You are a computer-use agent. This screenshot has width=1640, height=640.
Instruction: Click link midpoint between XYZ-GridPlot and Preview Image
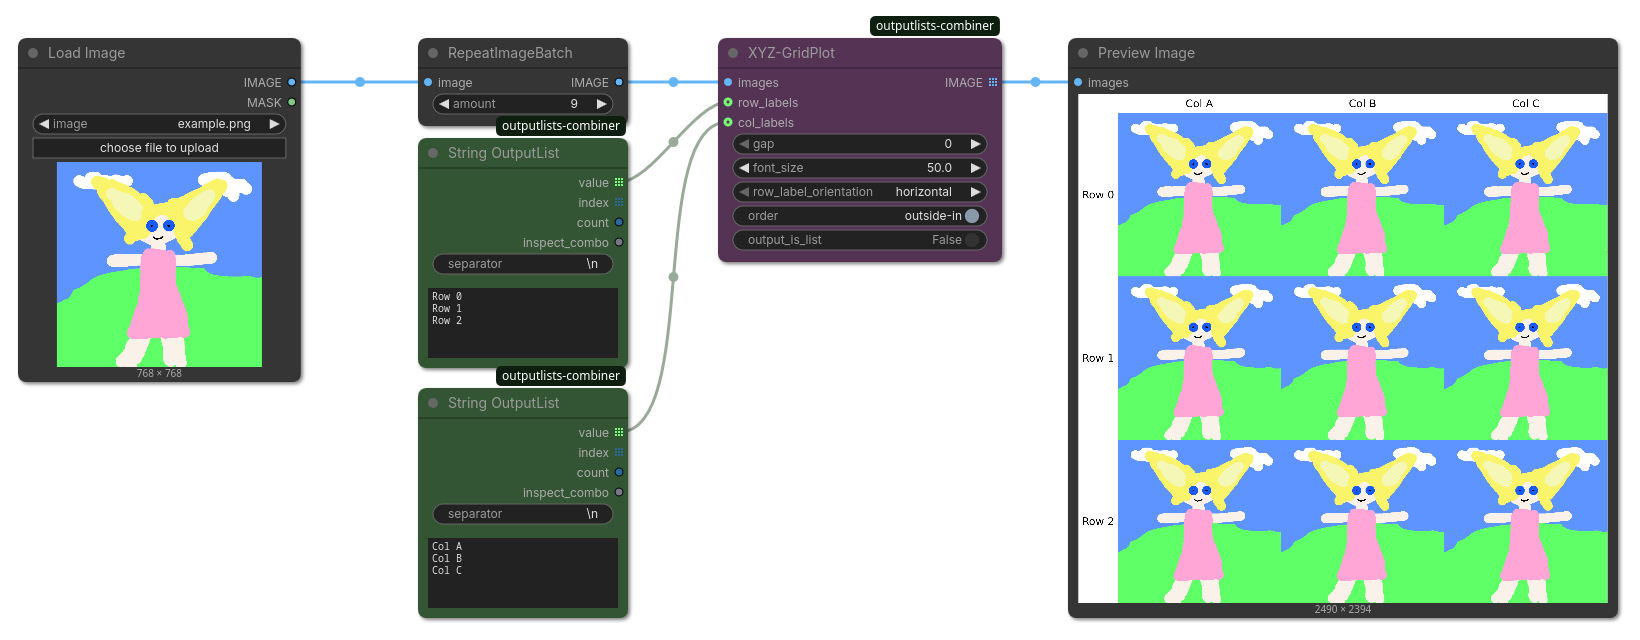point(1035,82)
